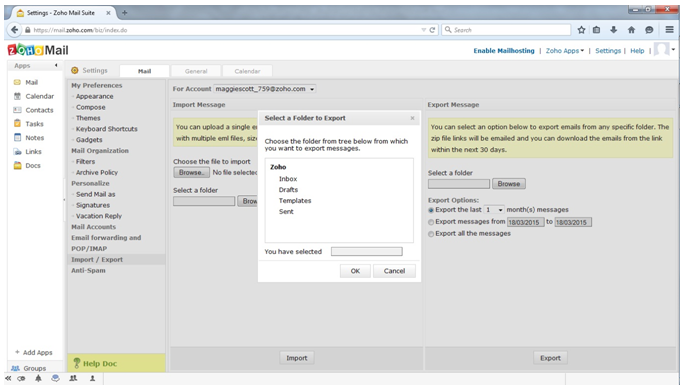
Task: Collapse the Apps panel arrow
Action: click(x=56, y=65)
